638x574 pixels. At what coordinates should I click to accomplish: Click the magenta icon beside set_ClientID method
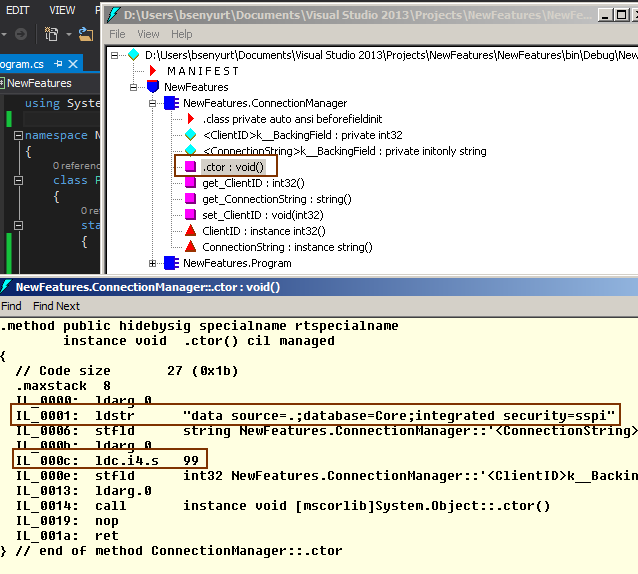pos(190,215)
